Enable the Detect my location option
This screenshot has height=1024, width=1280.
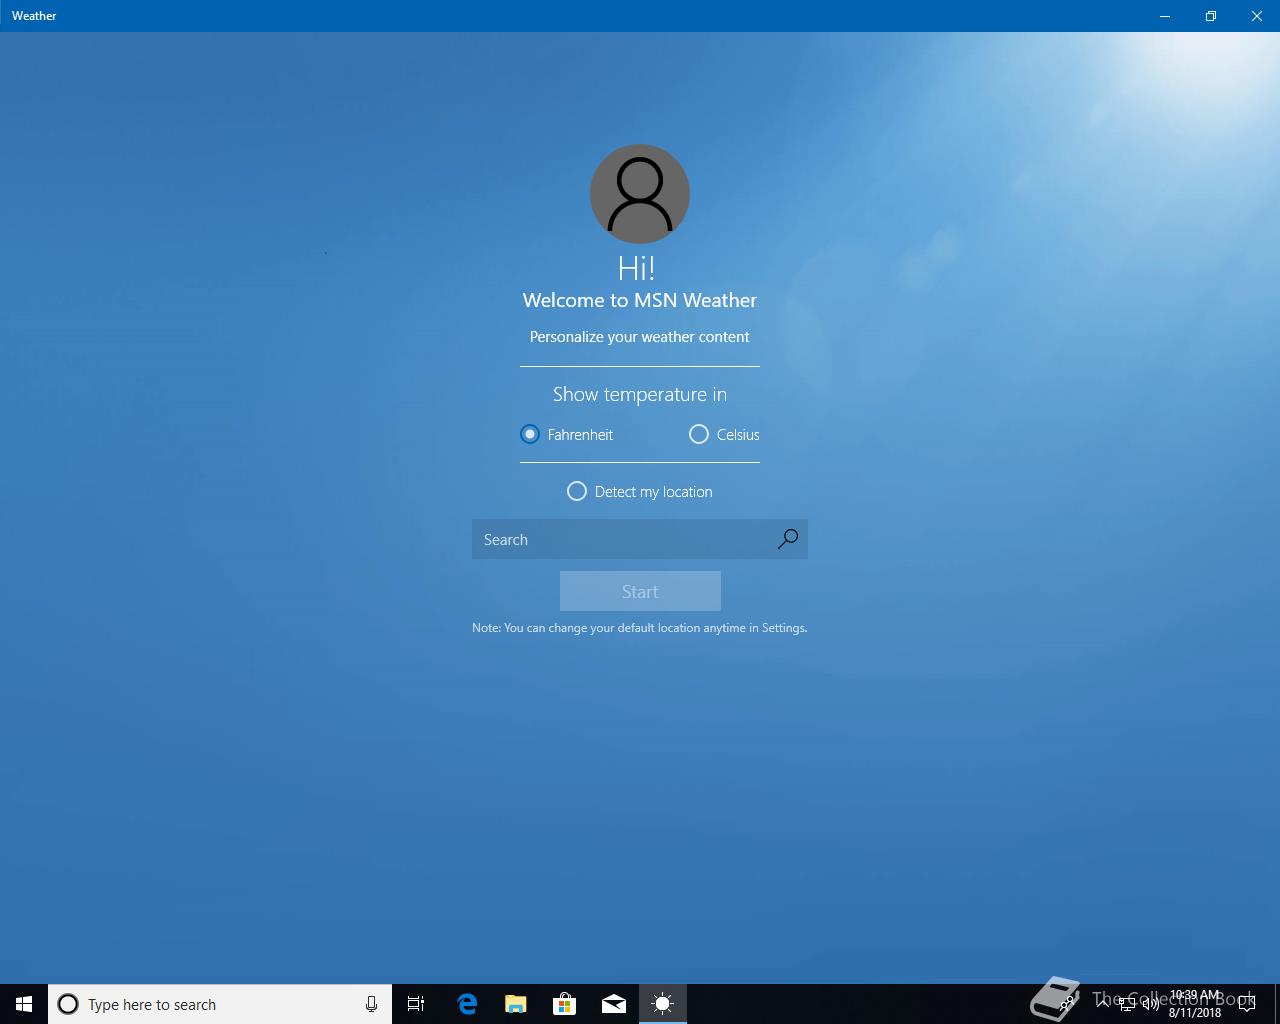[640, 491]
